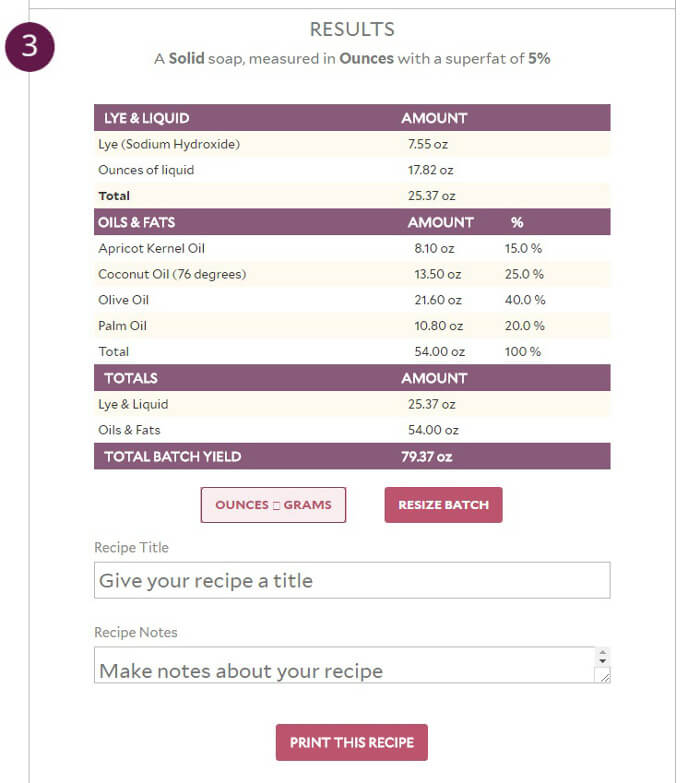Viewport: 700px width, 783px height.
Task: Select the Lye & Liquid table header
Action: pos(146,118)
